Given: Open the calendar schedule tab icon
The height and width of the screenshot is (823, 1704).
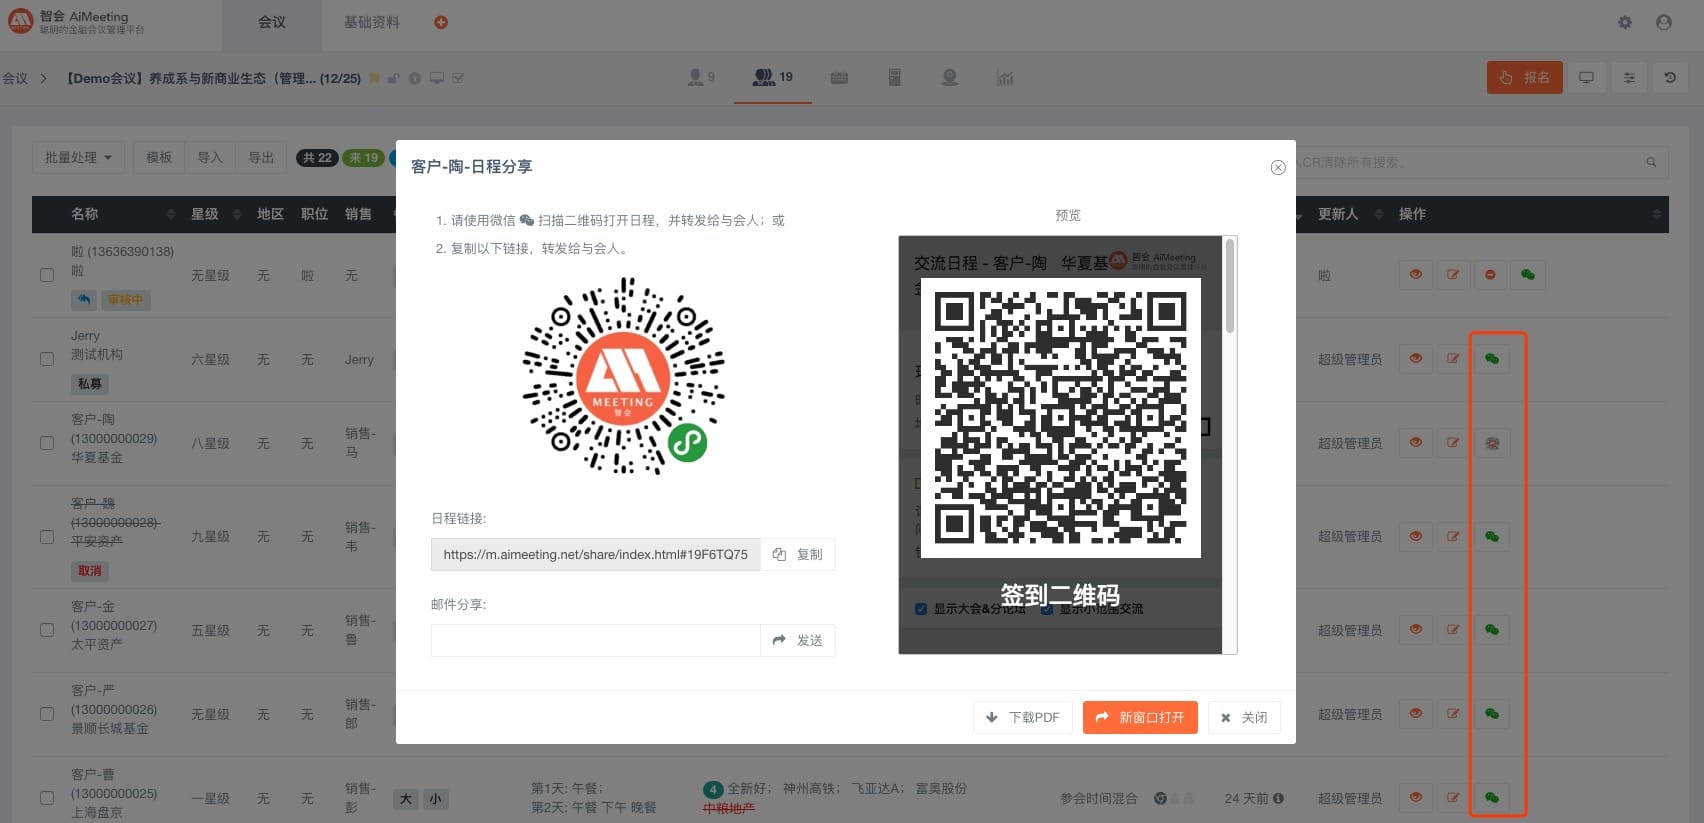Looking at the screenshot, I should coord(839,77).
